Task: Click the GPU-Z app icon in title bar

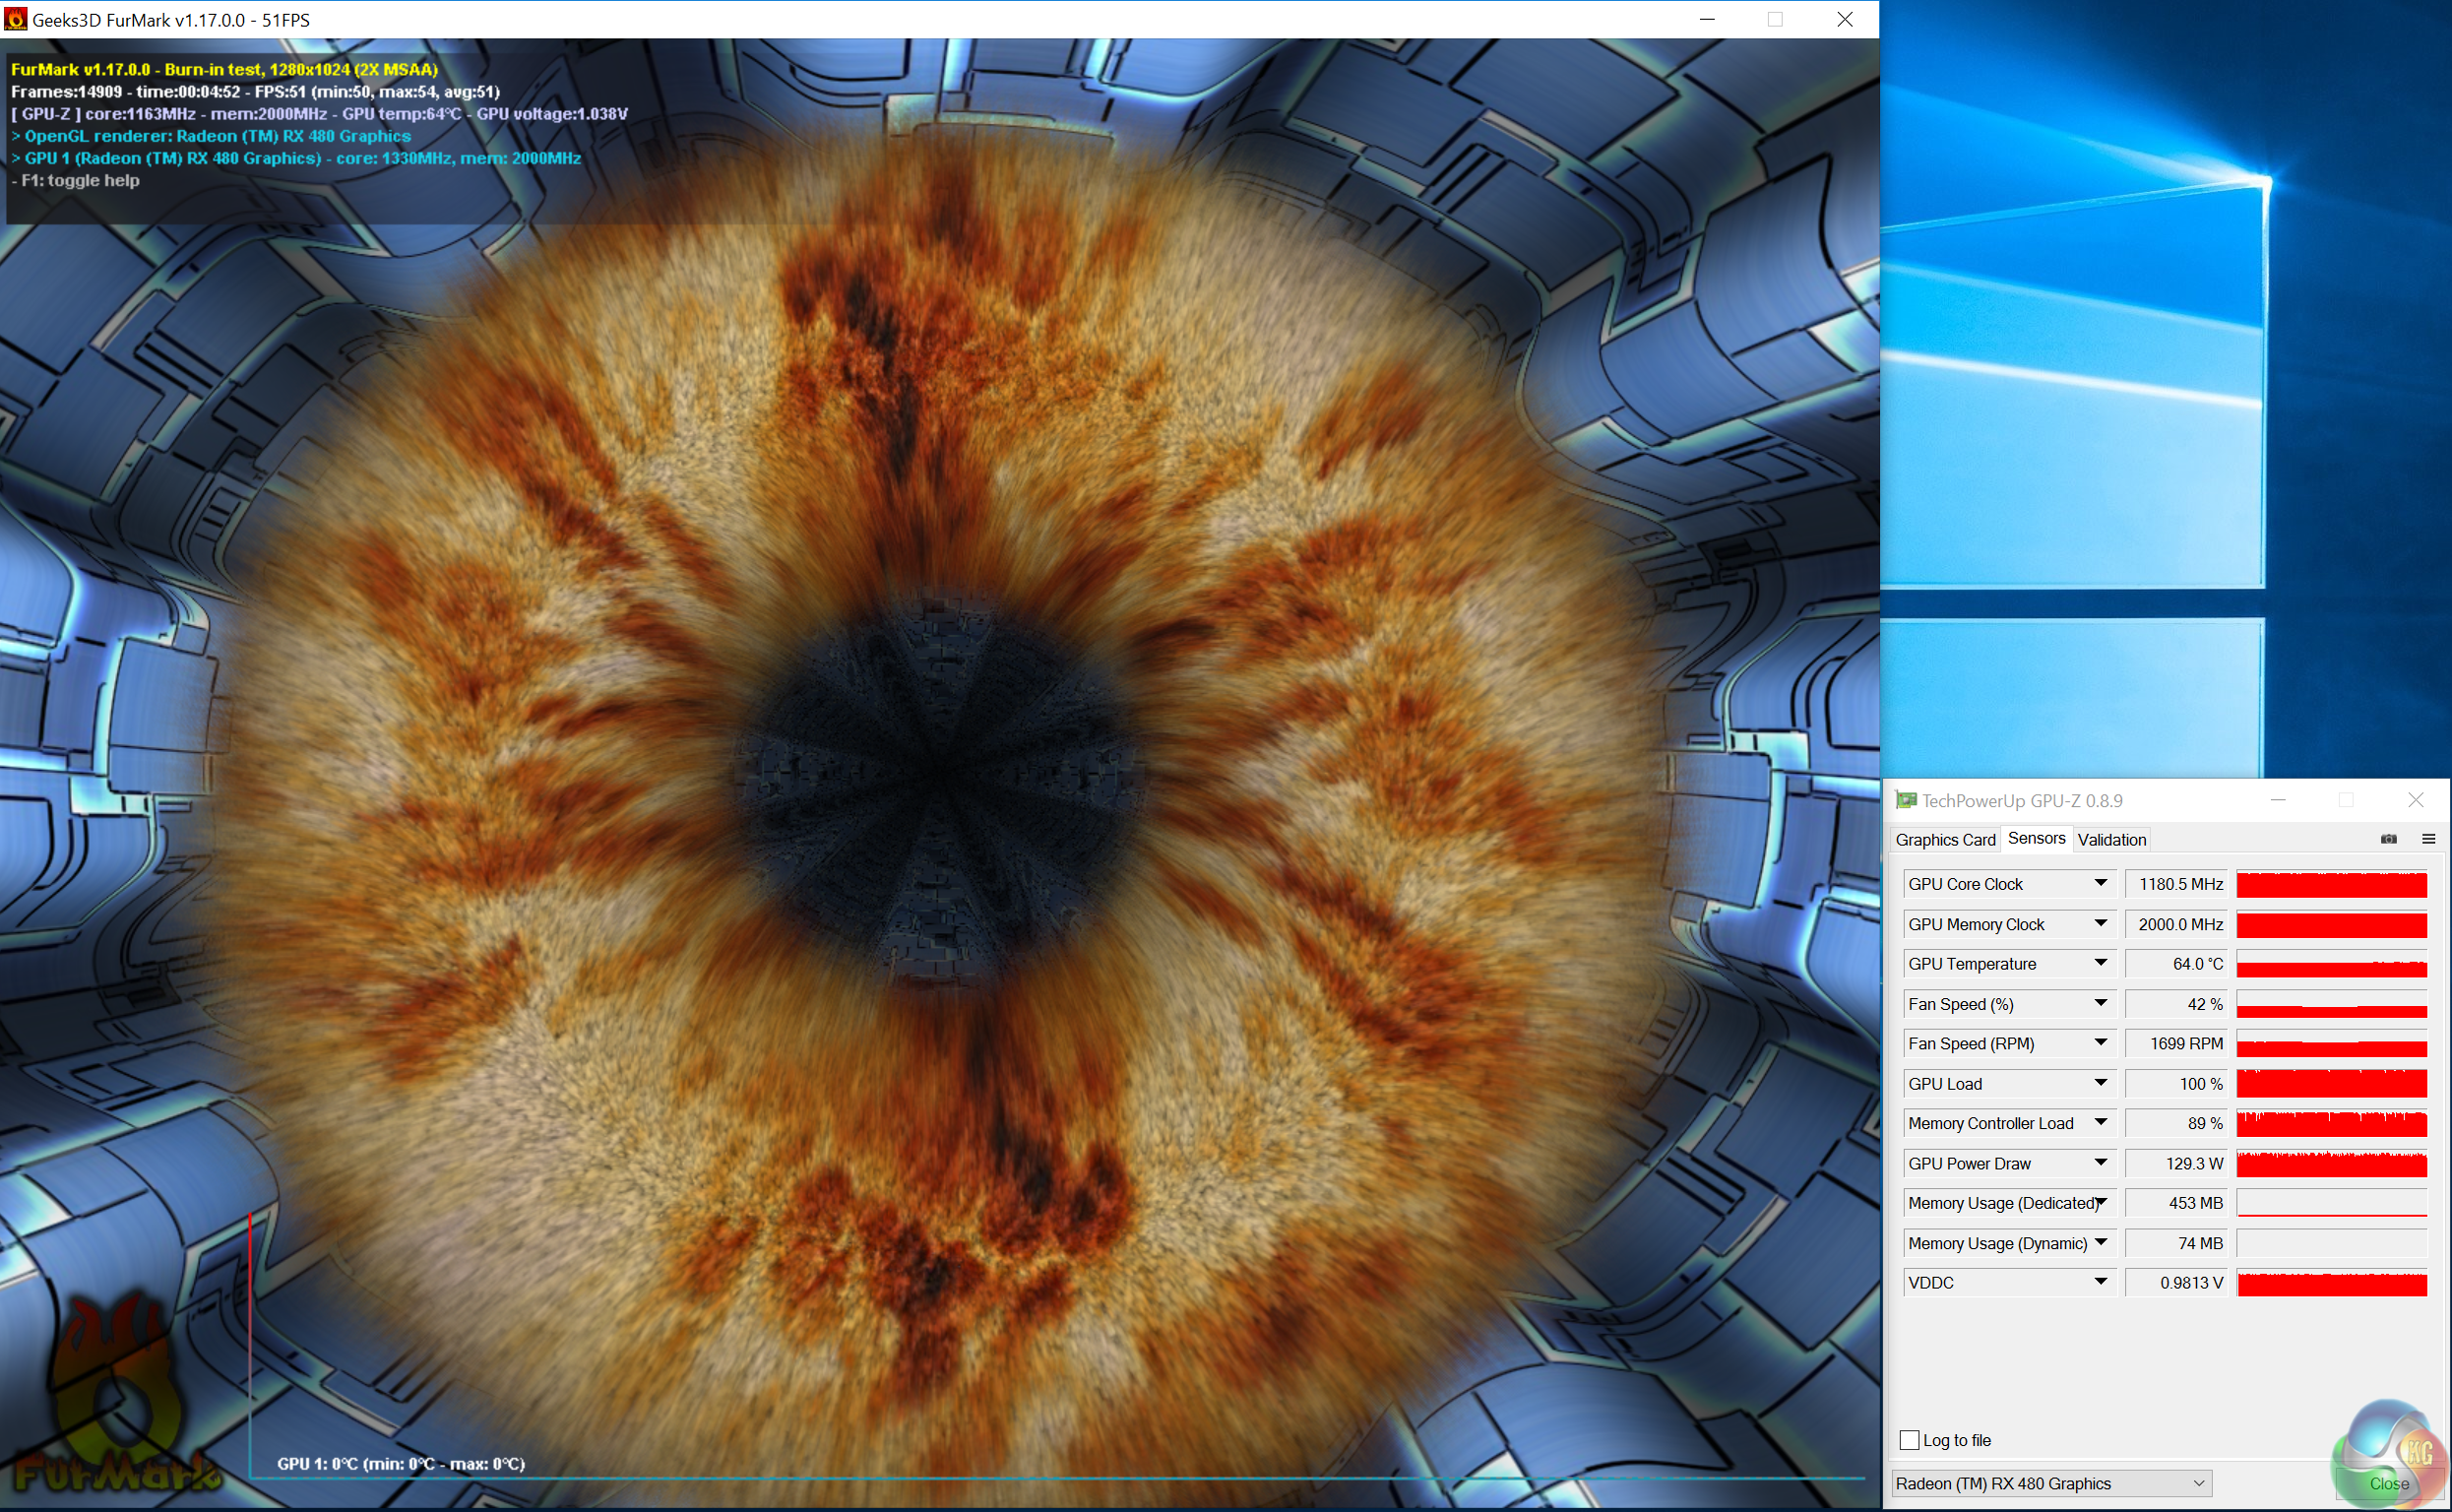Action: pyautogui.click(x=1906, y=800)
